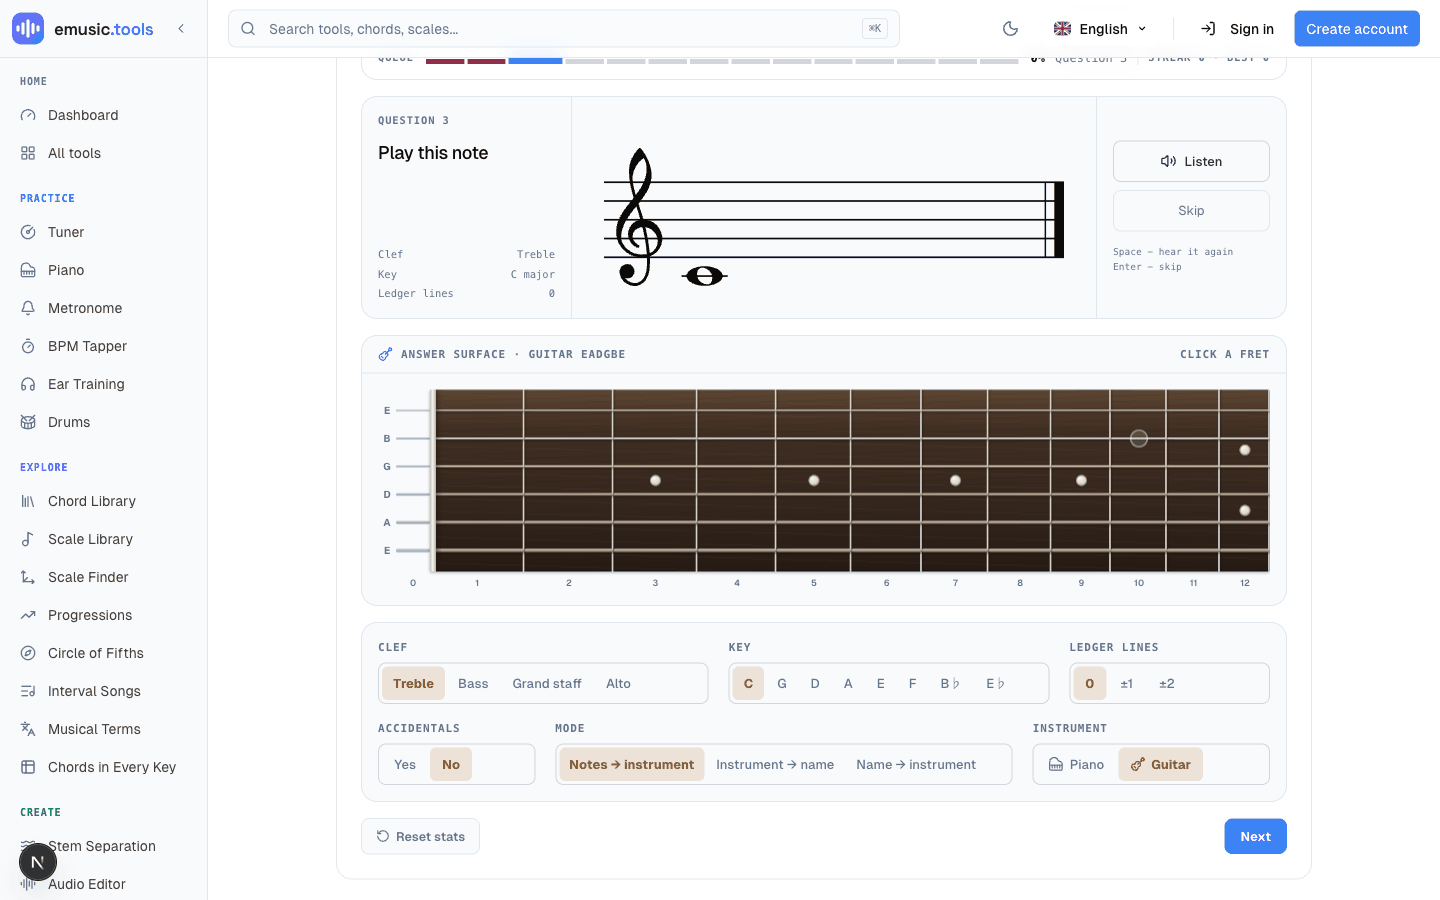The height and width of the screenshot is (900, 1440).
Task: Open the Metronome tool
Action: pyautogui.click(x=104, y=308)
